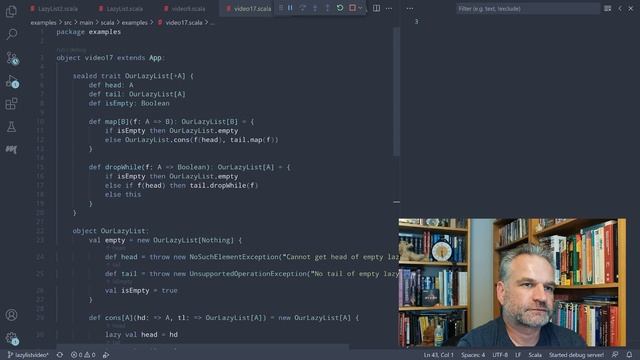Image resolution: width=640 pixels, height=360 pixels.
Task: Click the editor vertical scrollbar
Action: tap(396, 92)
